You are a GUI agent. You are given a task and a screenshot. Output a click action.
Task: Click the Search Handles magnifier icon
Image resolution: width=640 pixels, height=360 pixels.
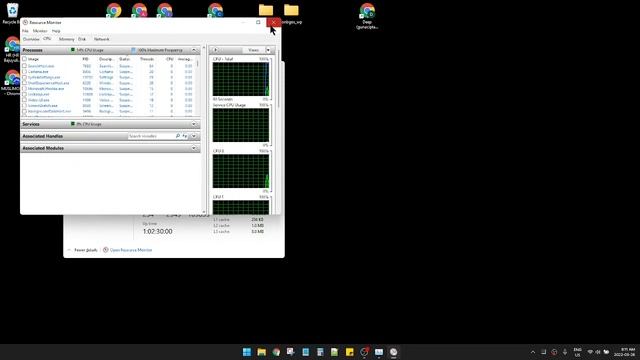[178, 136]
